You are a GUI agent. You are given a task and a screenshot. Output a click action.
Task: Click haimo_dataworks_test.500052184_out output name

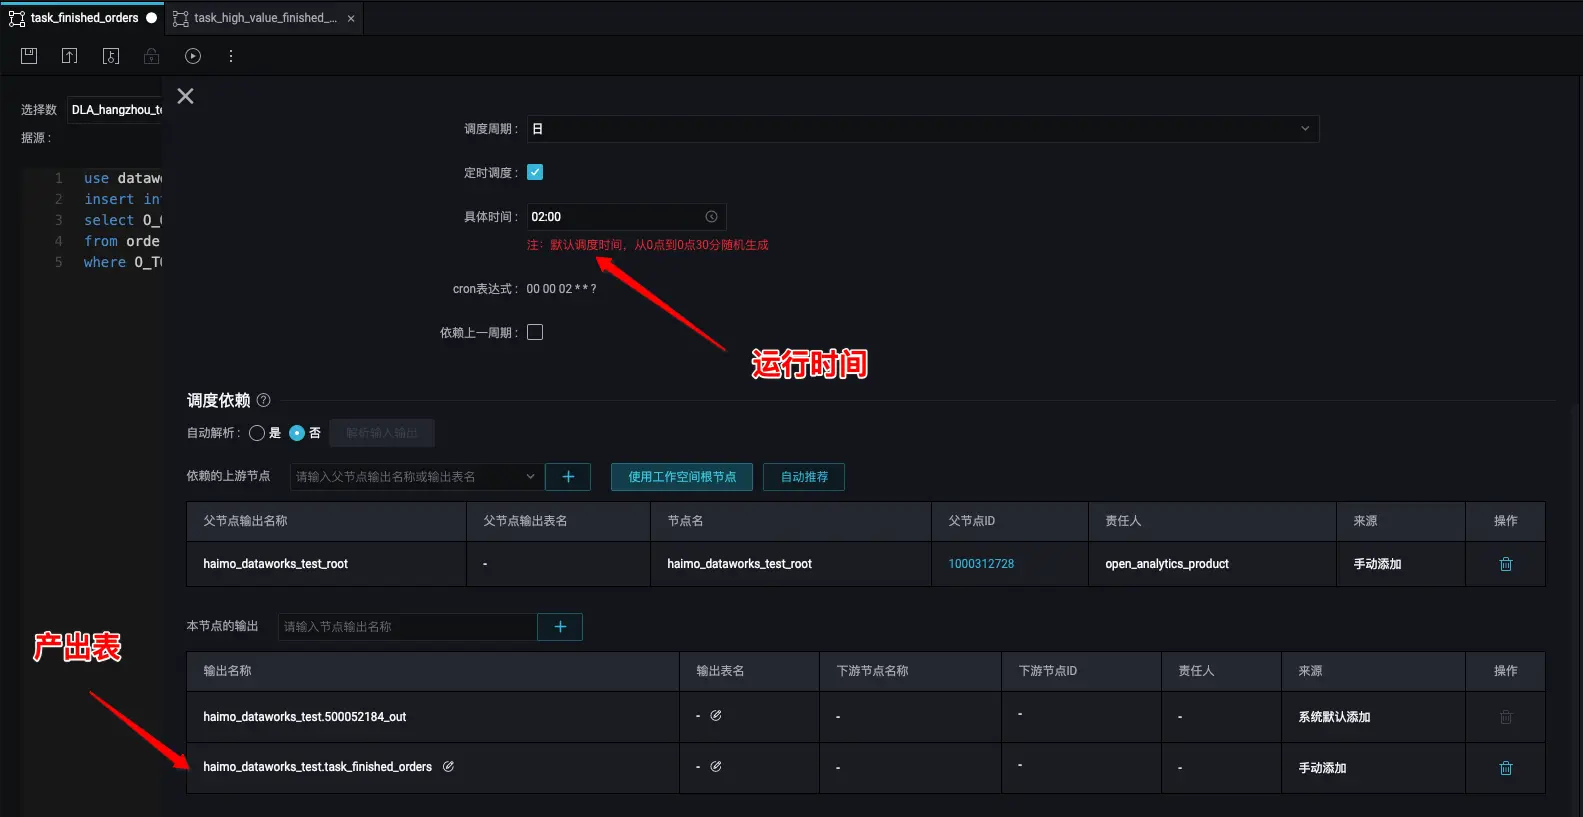305,717
